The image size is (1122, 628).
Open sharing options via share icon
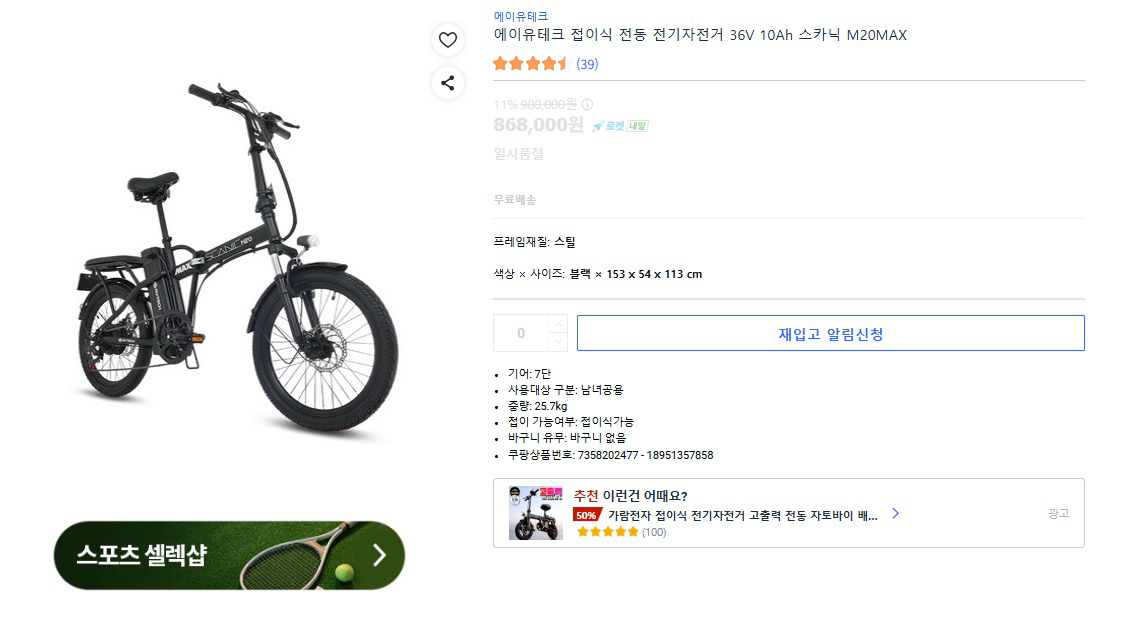pyautogui.click(x=448, y=84)
